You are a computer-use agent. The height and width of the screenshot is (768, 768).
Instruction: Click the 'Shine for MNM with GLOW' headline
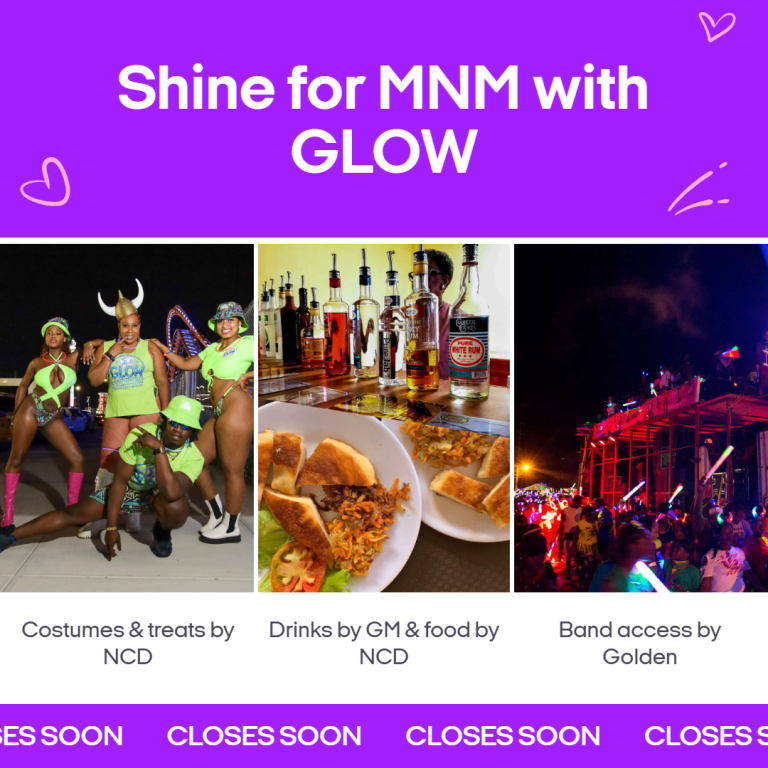[384, 118]
